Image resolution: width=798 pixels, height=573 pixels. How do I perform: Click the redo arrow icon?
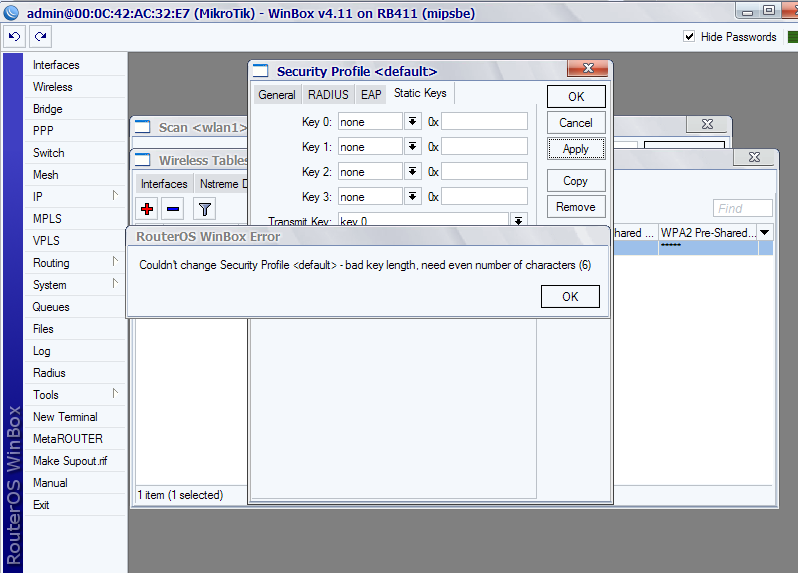tap(40, 37)
